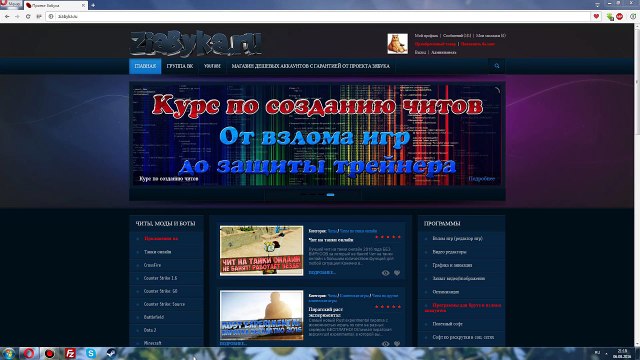Click the ZiaByka.ru site logo
640x360 pixels.
(196, 43)
